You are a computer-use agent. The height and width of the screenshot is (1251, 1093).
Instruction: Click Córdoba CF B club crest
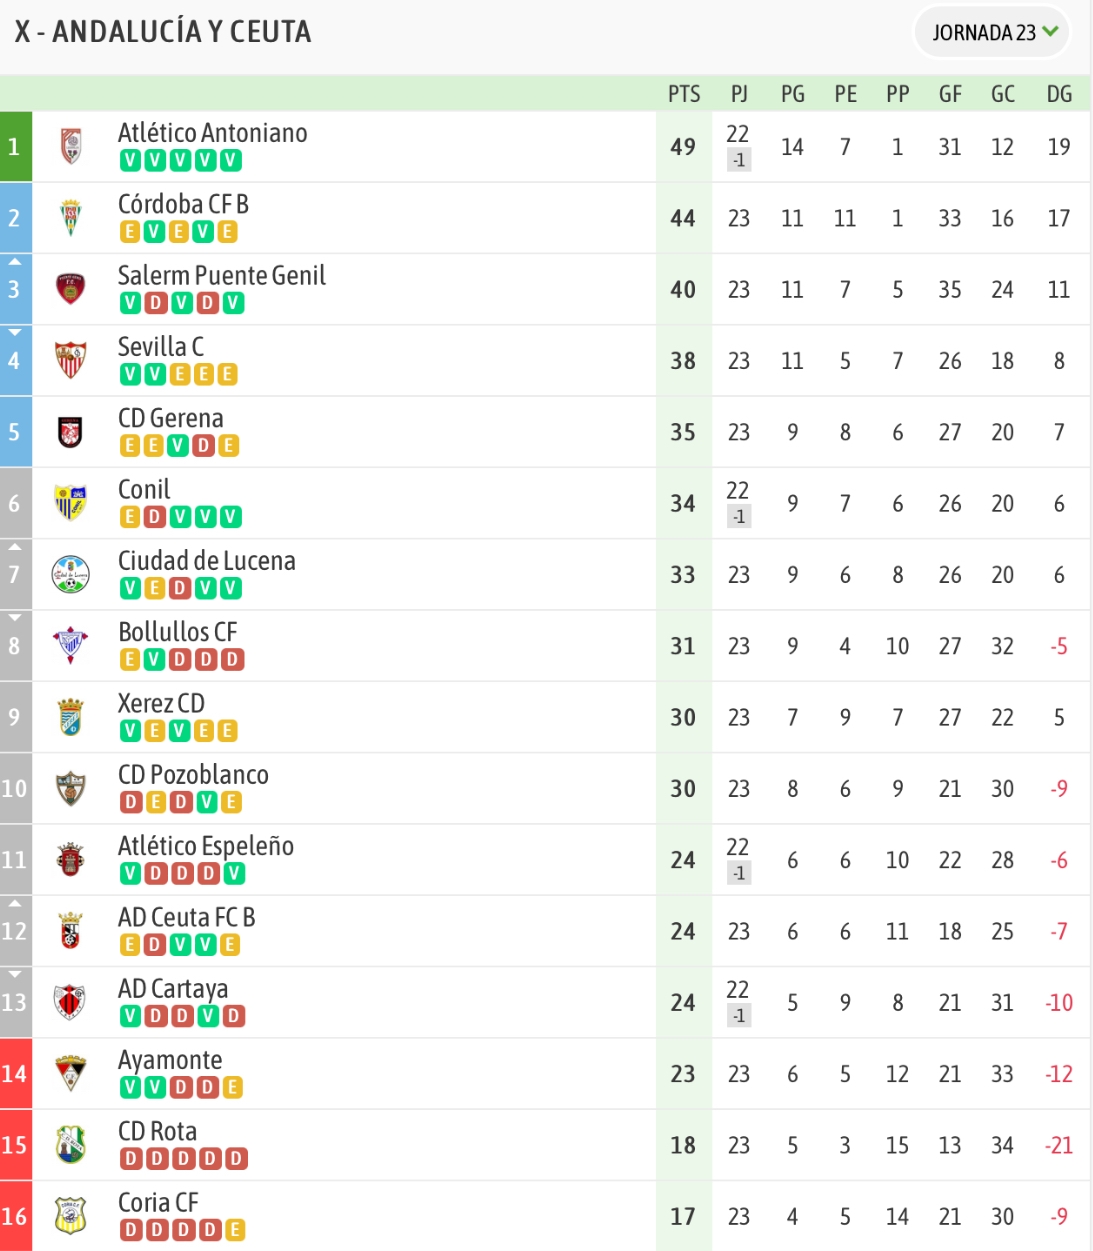71,218
